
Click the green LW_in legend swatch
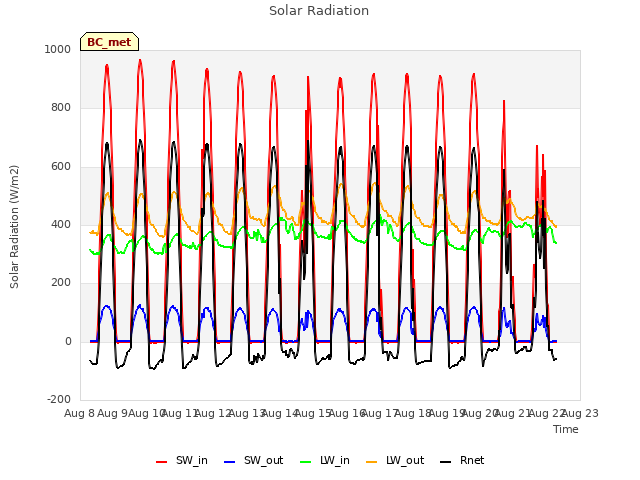pyautogui.click(x=306, y=462)
